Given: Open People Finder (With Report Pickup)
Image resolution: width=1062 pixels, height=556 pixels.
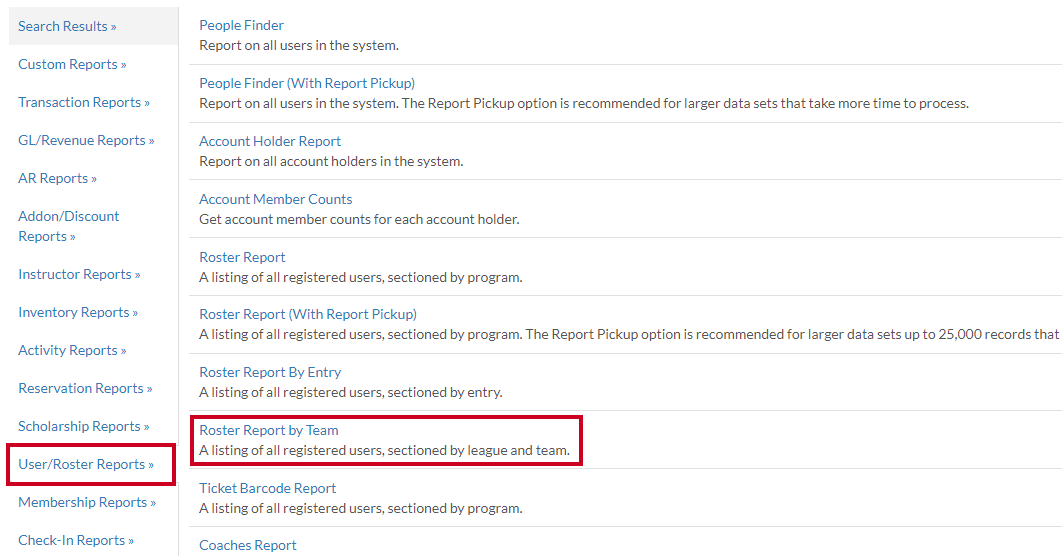Looking at the screenshot, I should (307, 83).
